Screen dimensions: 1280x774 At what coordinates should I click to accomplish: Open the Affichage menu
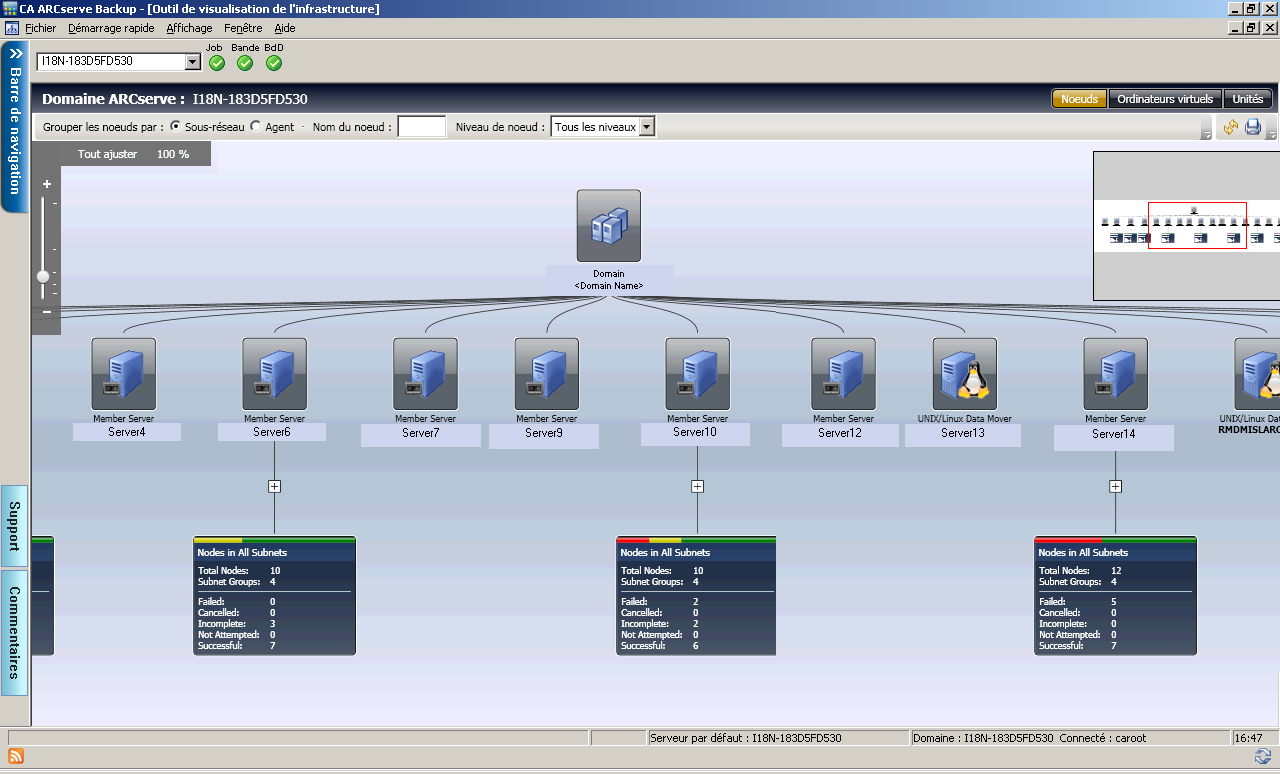189,28
